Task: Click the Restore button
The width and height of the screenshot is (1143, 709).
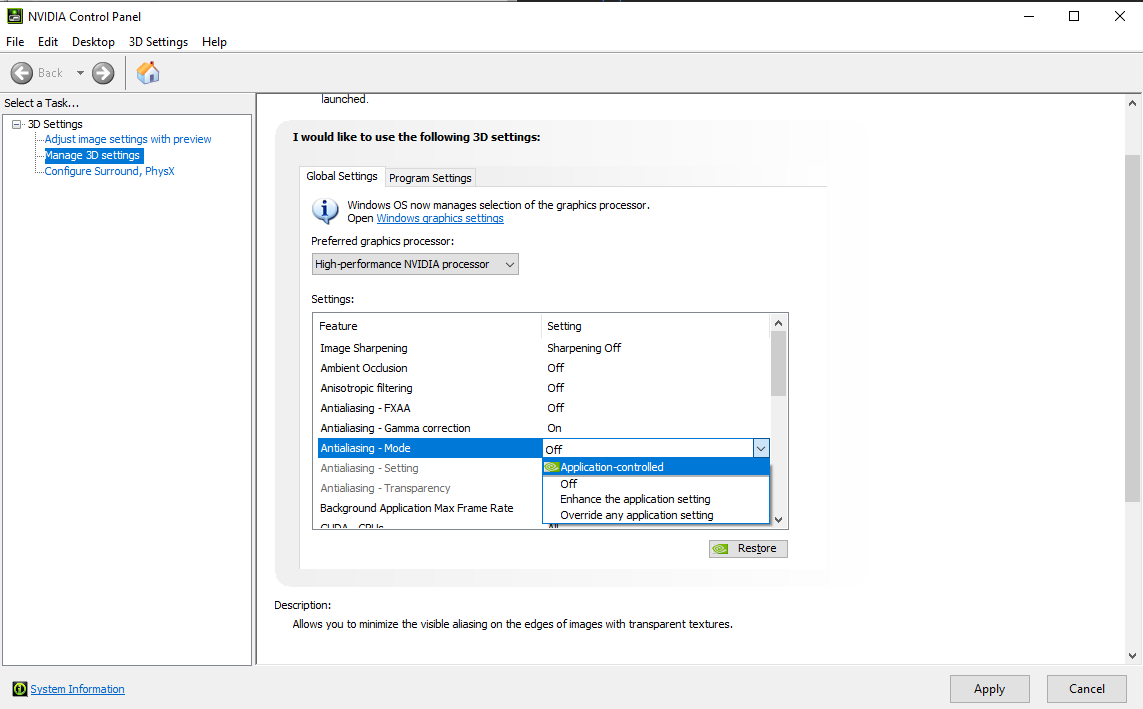Action: (x=748, y=548)
